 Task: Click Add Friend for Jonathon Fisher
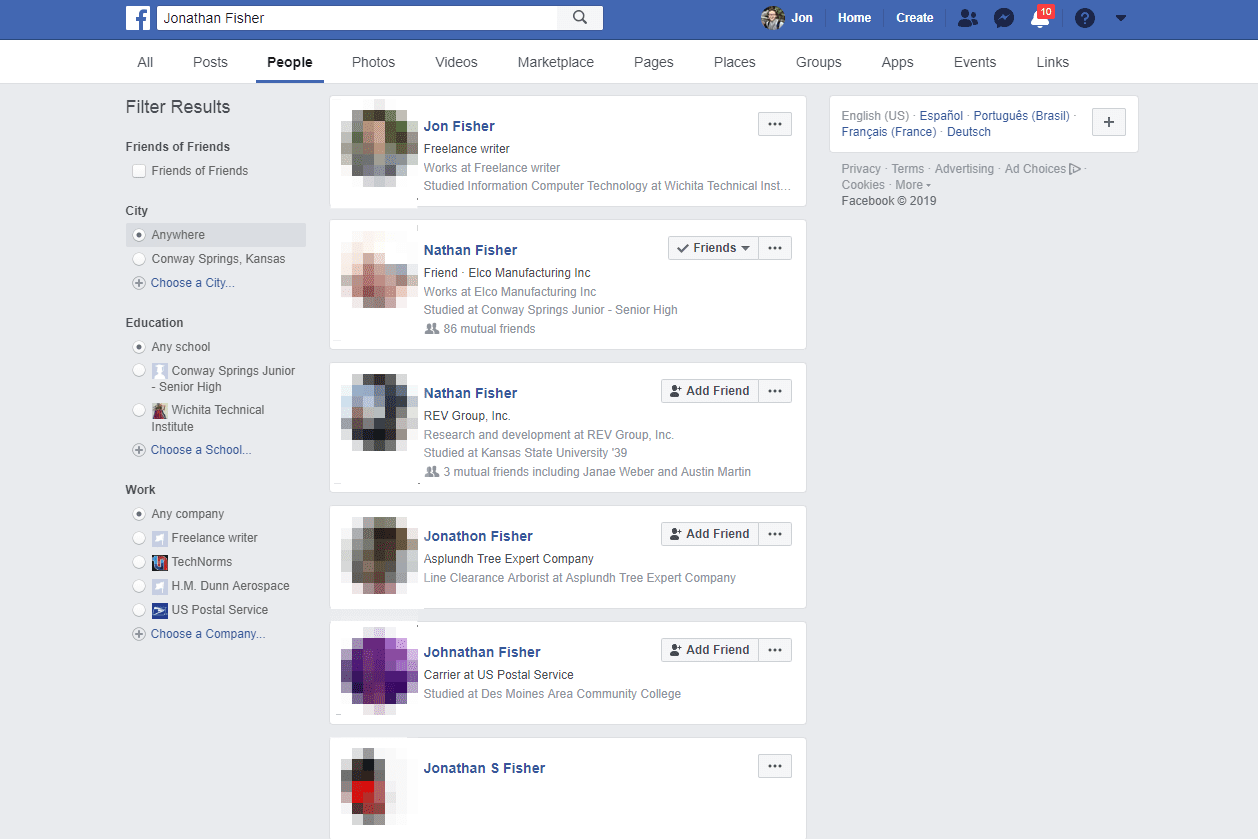coord(709,534)
